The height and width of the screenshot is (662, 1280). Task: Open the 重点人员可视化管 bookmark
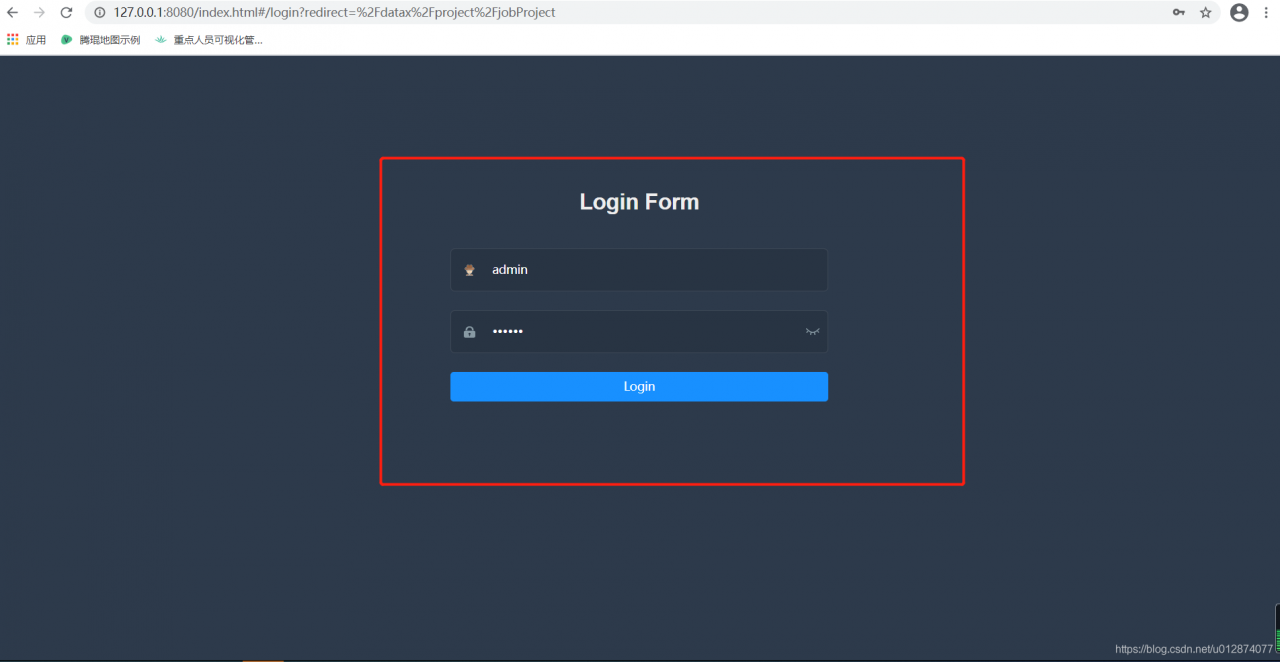click(x=208, y=40)
